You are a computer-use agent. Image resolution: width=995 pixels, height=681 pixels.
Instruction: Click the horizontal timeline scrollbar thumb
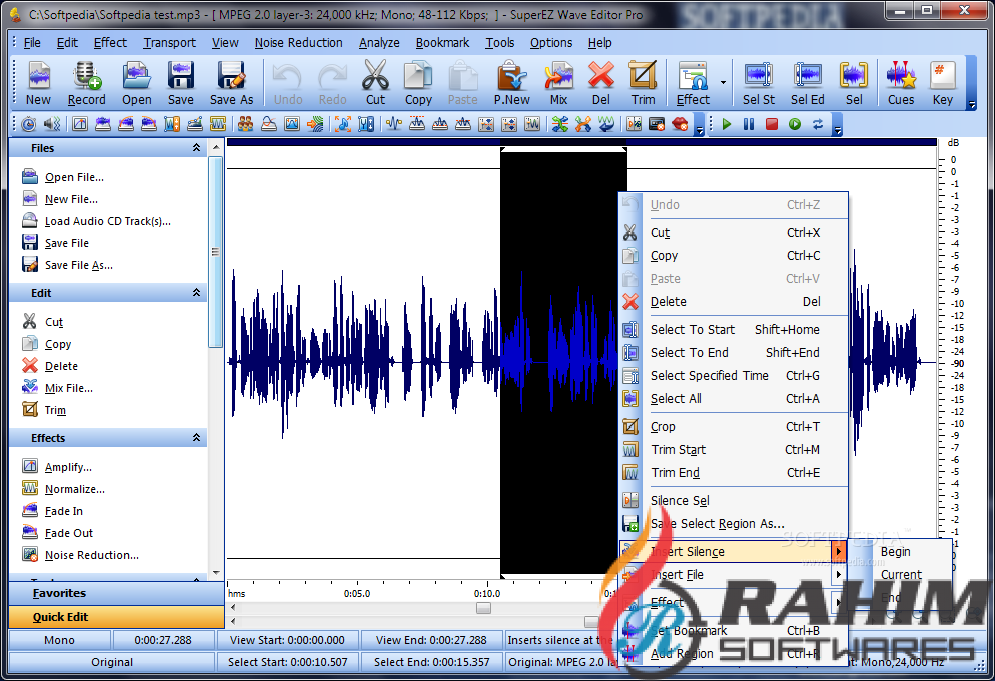483,608
